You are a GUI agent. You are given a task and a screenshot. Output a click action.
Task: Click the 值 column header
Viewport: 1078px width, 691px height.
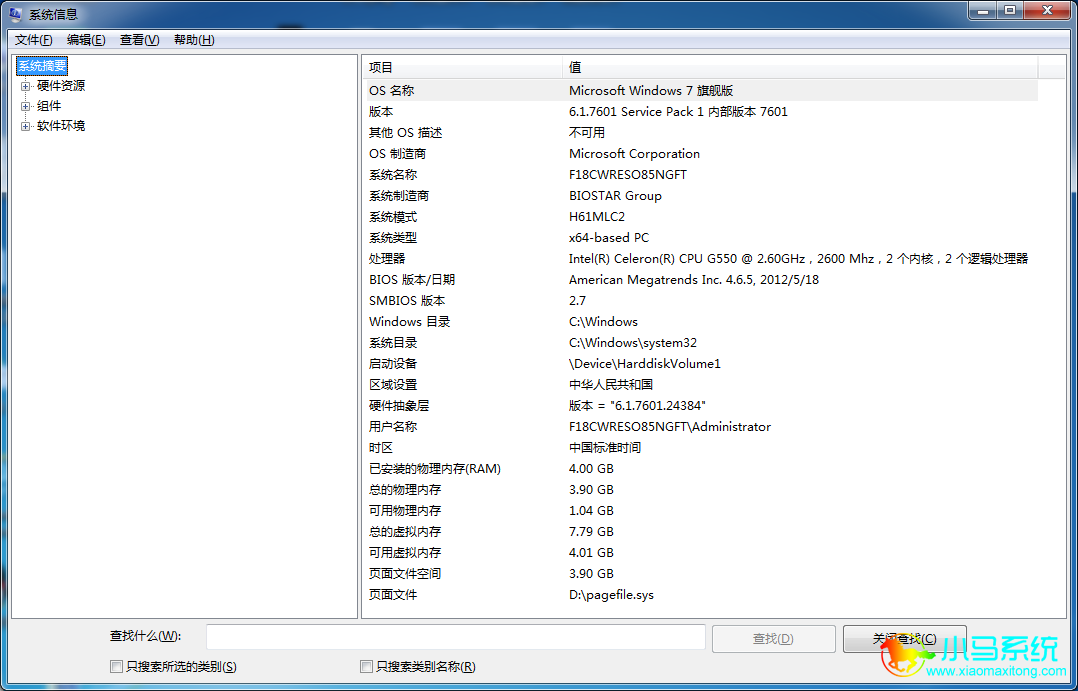pyautogui.click(x=800, y=67)
